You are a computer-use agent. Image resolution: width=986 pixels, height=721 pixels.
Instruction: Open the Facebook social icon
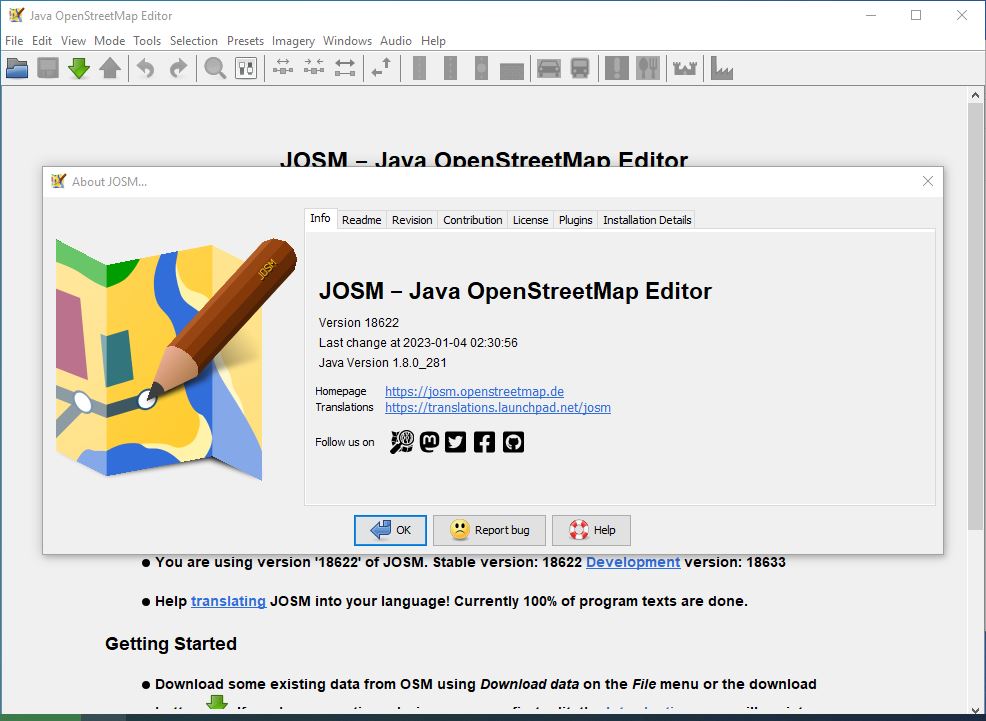(484, 442)
